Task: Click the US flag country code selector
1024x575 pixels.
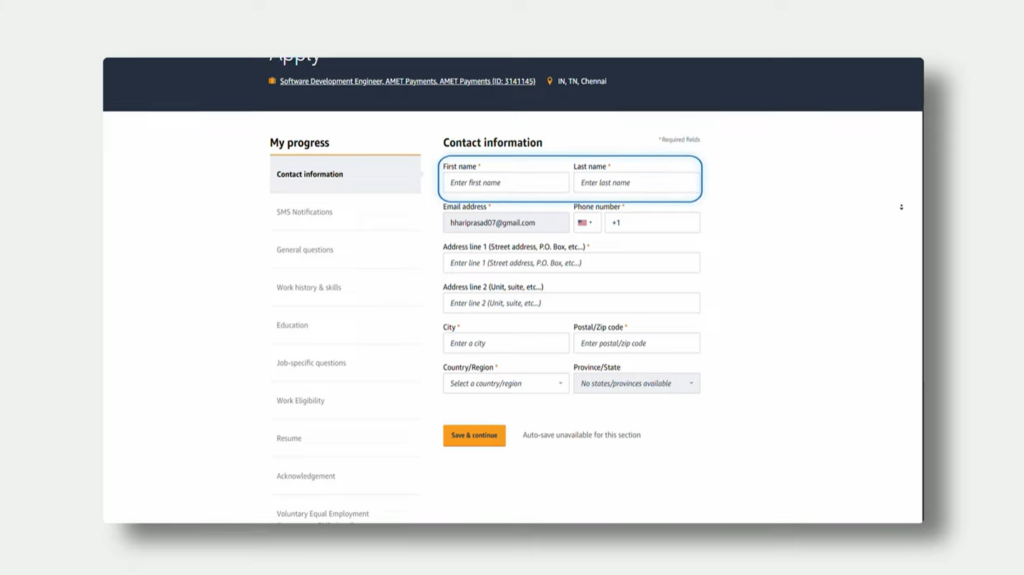Action: point(586,223)
